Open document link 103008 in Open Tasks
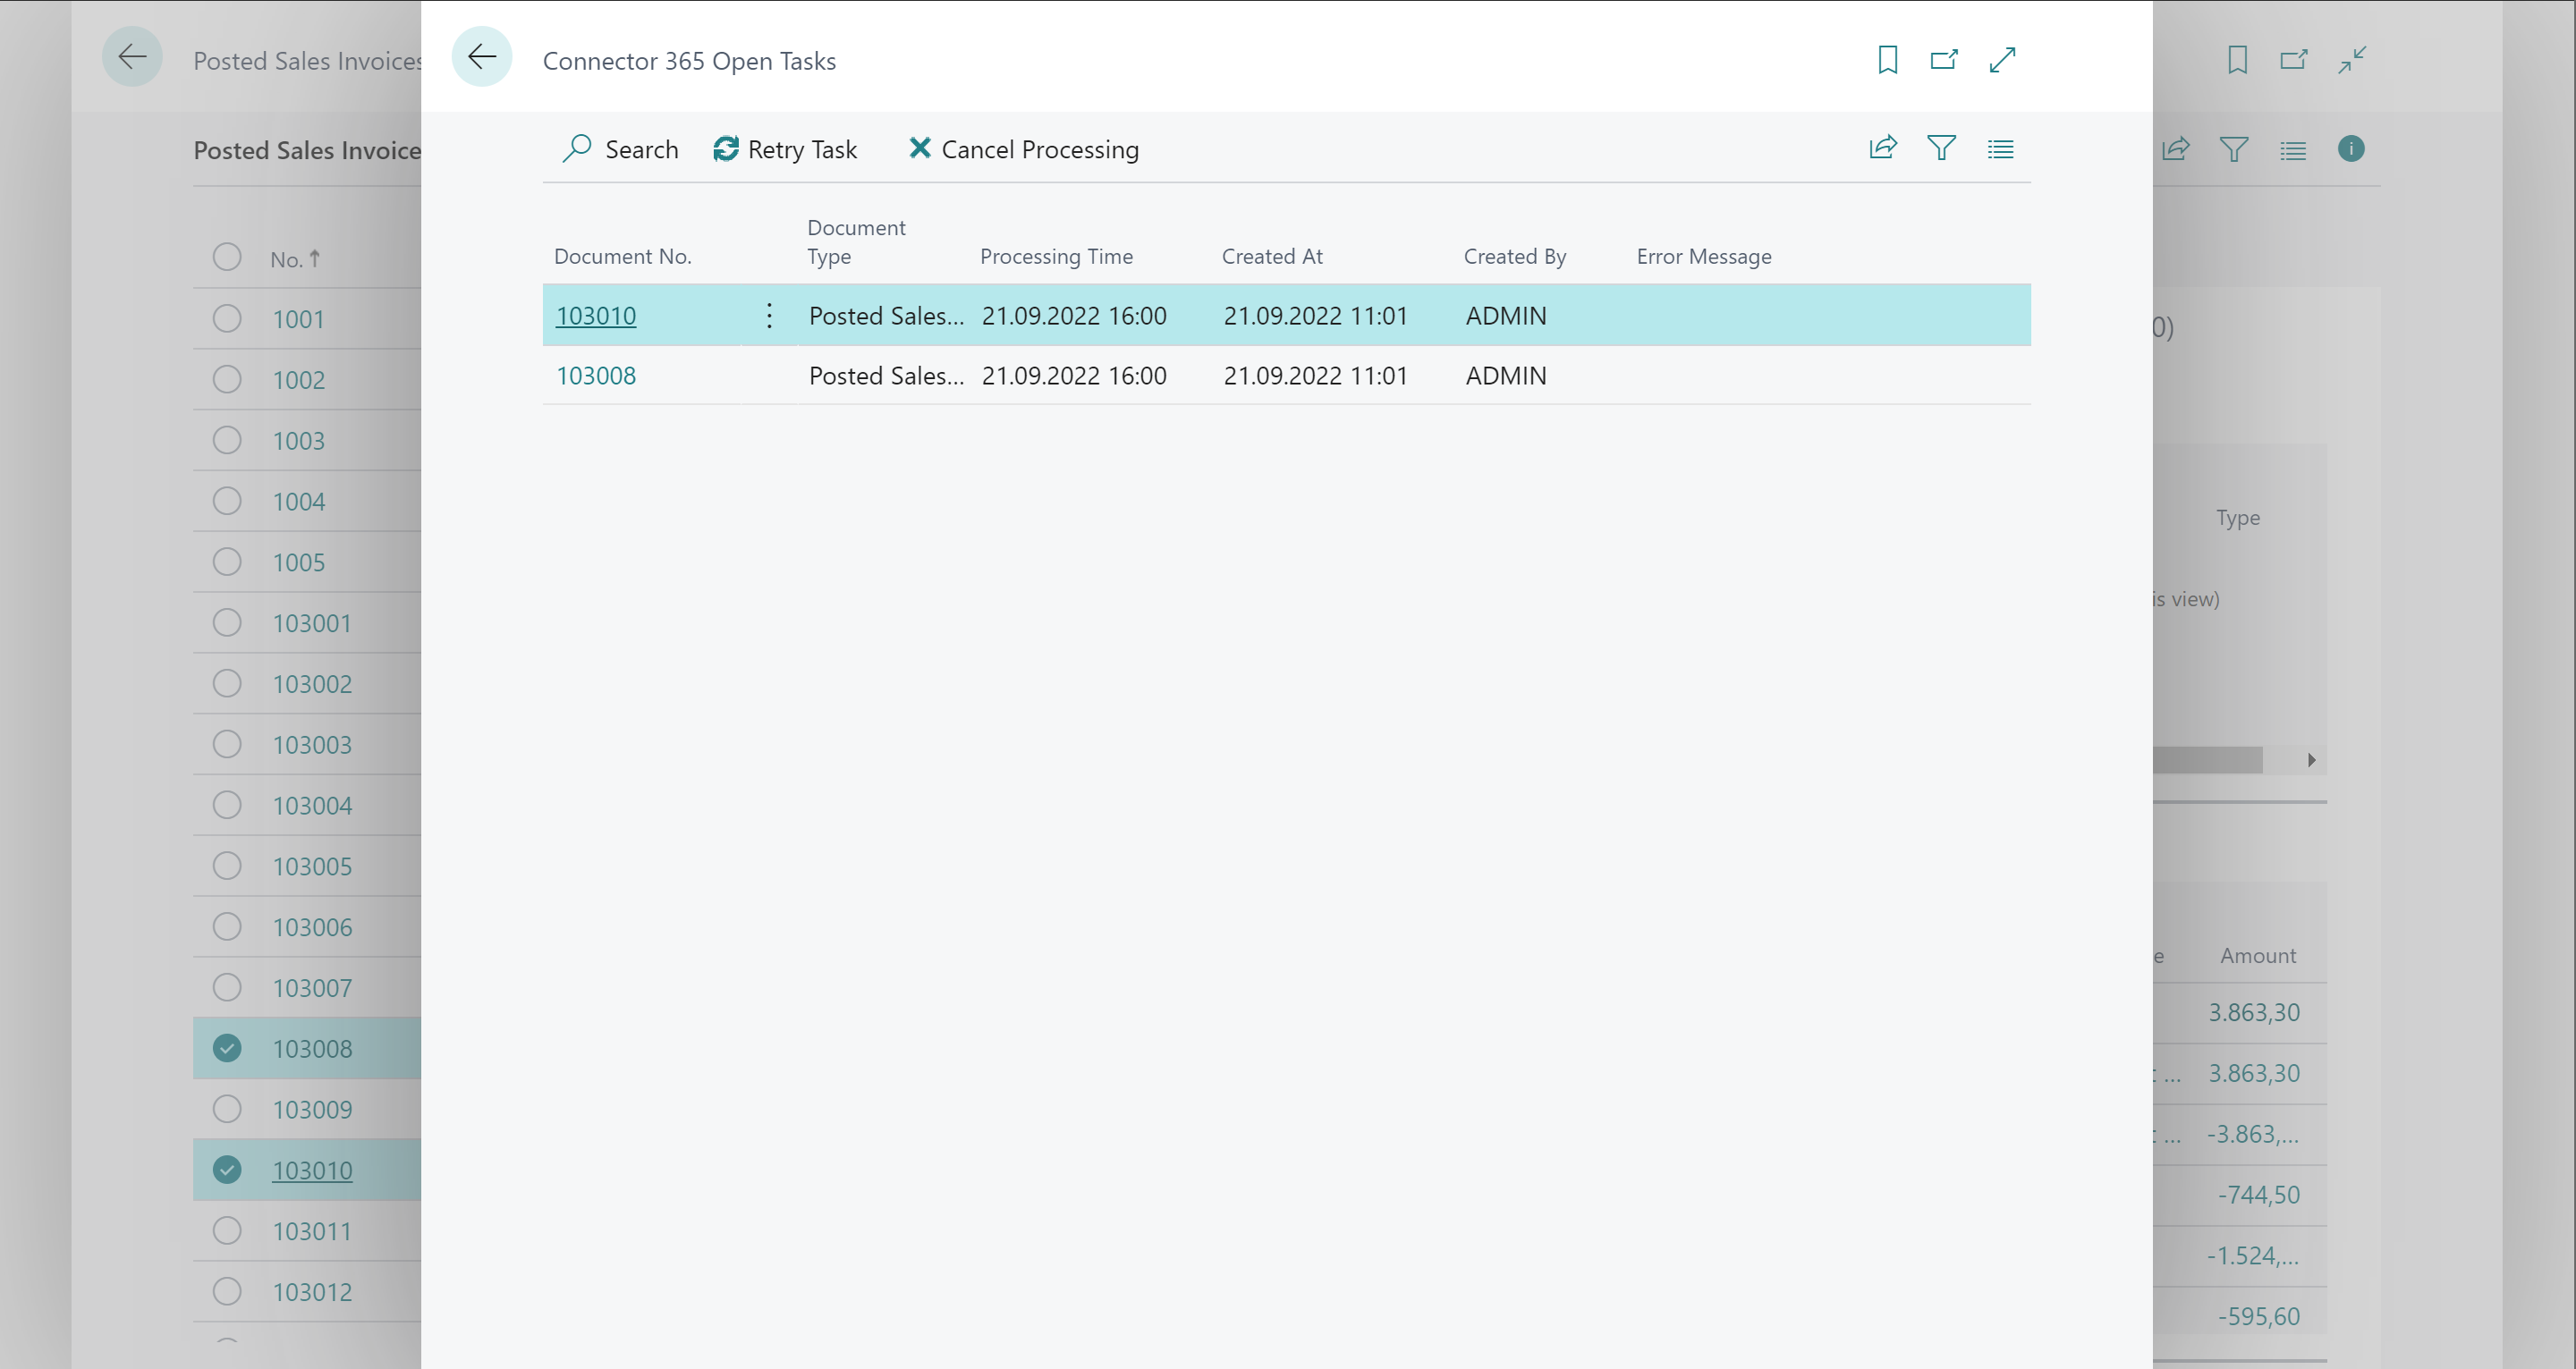This screenshot has width=2576, height=1369. click(596, 376)
